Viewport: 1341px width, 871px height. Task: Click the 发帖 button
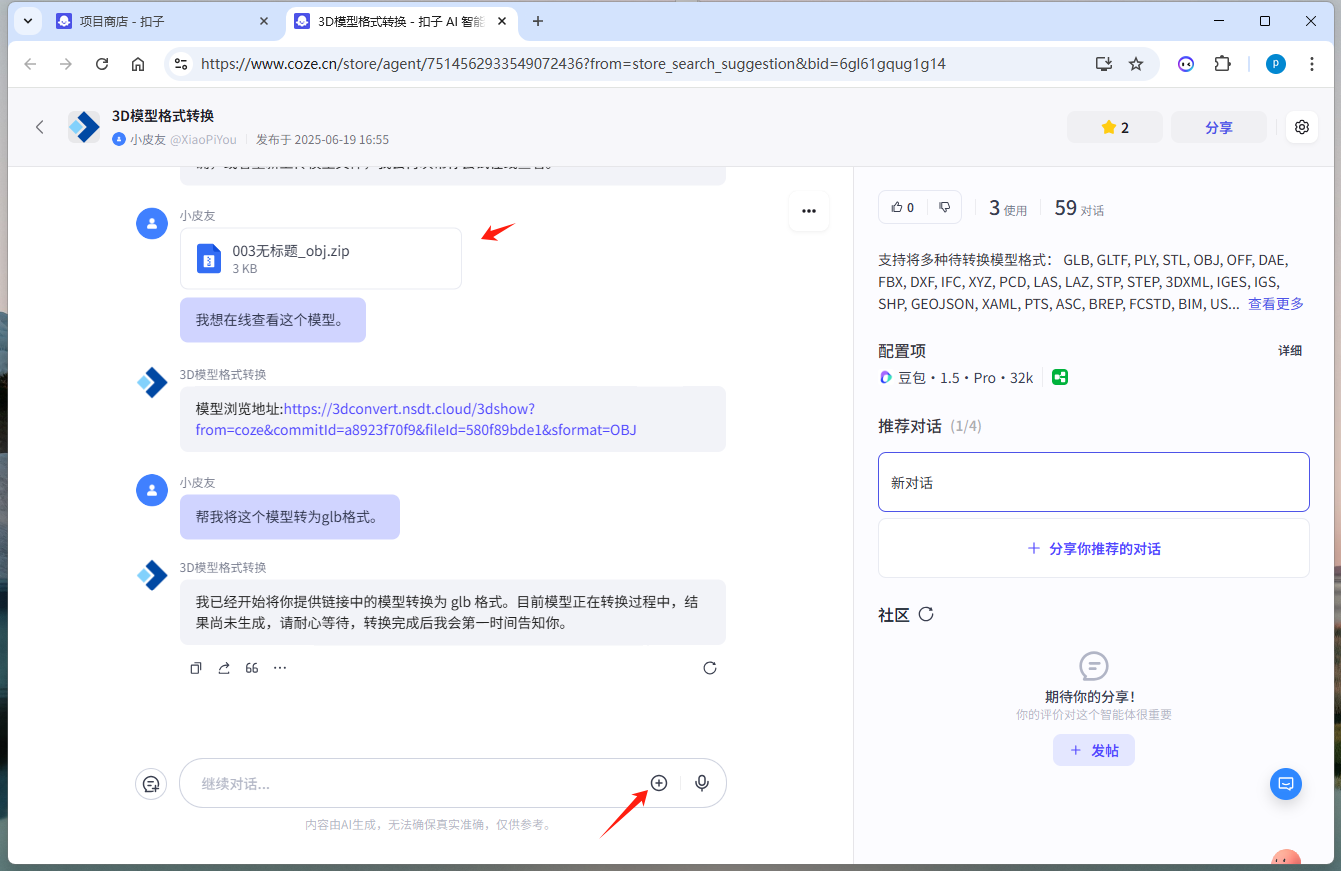tap(1094, 750)
